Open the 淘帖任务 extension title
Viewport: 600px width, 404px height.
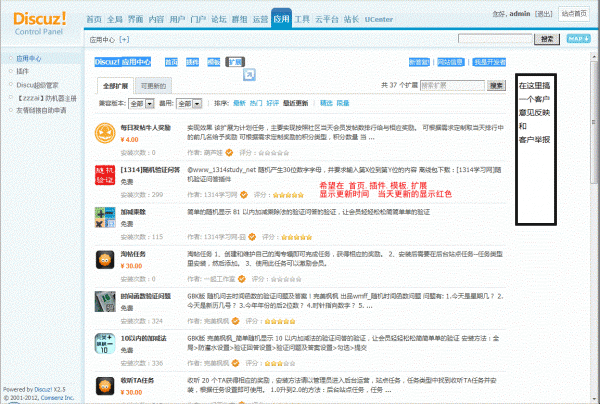click(133, 254)
